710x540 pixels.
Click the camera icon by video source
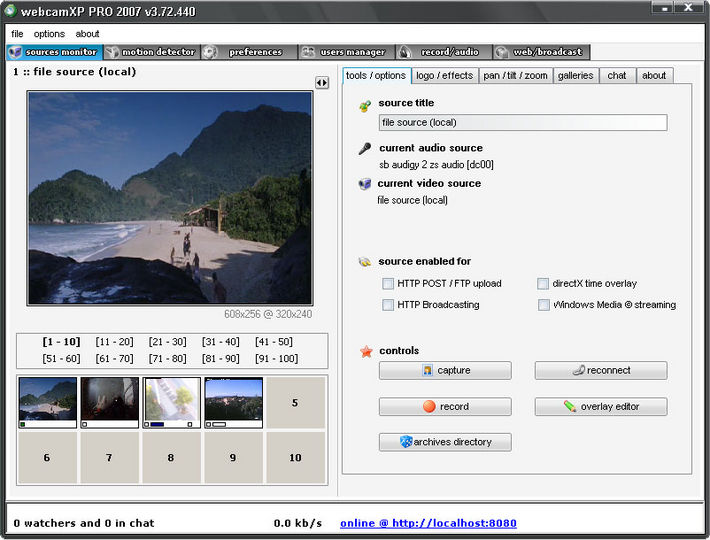coord(365,184)
